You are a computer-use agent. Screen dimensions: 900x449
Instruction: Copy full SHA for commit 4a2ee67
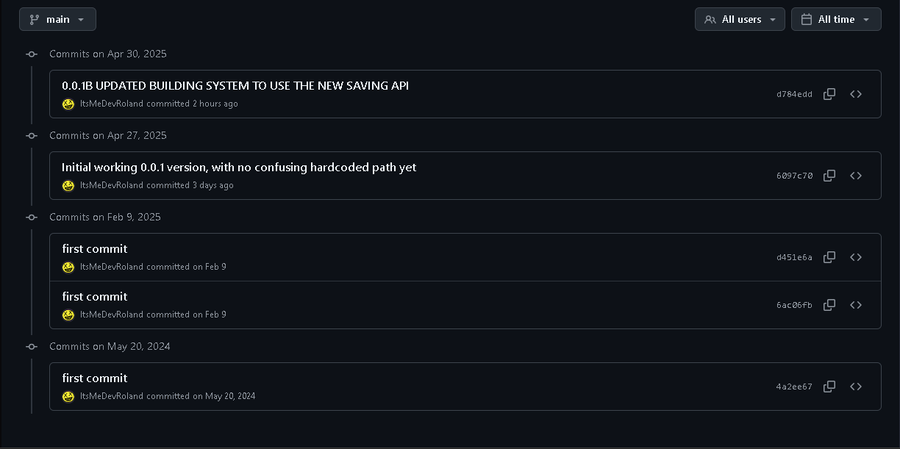829,386
